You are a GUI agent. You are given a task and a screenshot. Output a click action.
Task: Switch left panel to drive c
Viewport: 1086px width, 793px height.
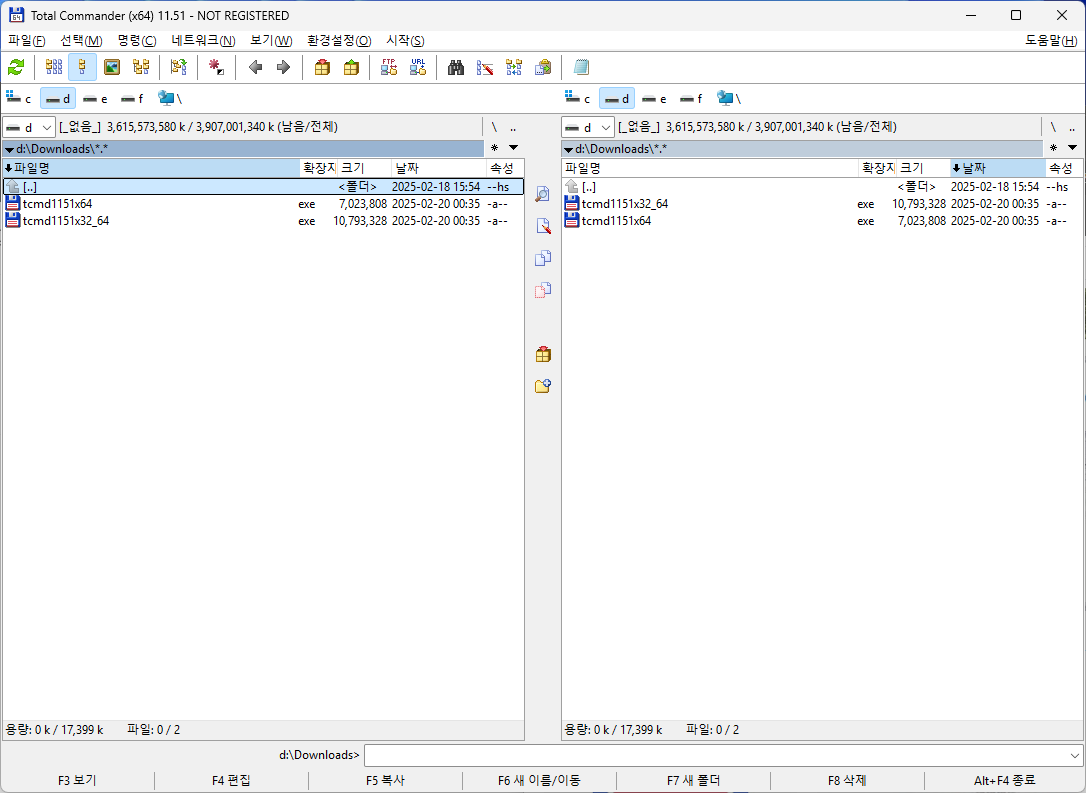tap(19, 99)
